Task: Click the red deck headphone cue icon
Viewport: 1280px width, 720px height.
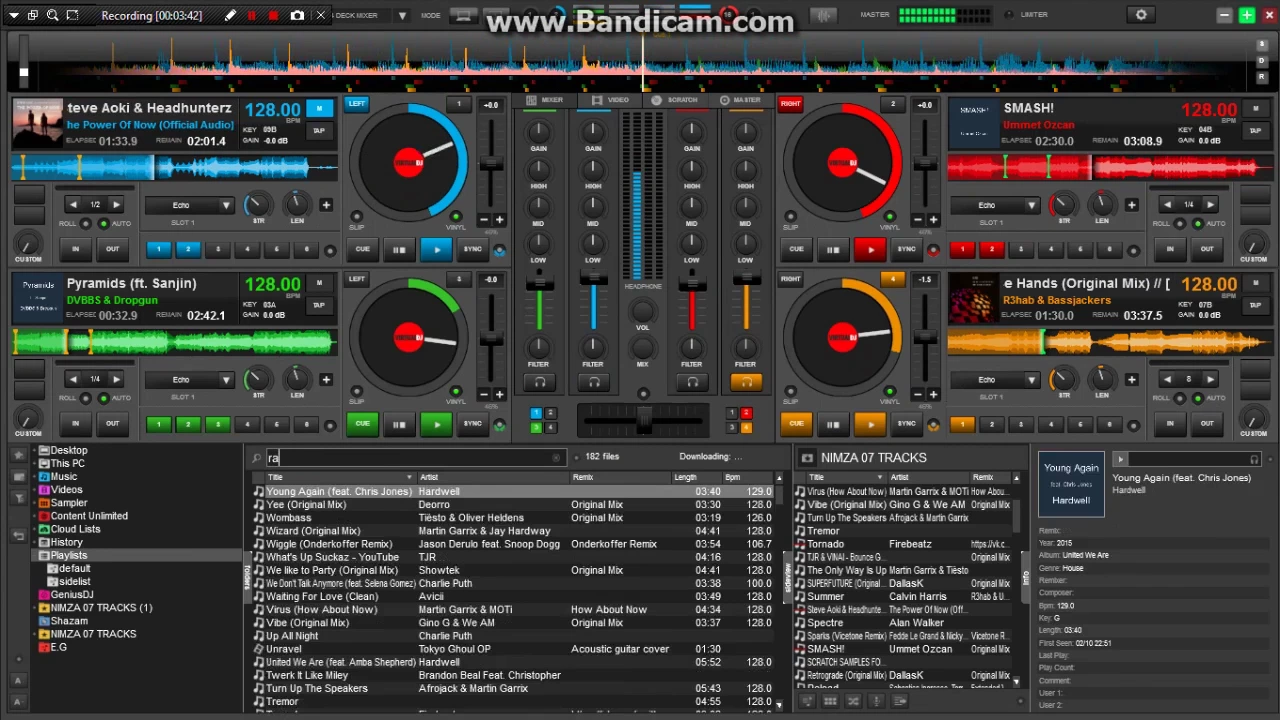Action: coord(691,381)
